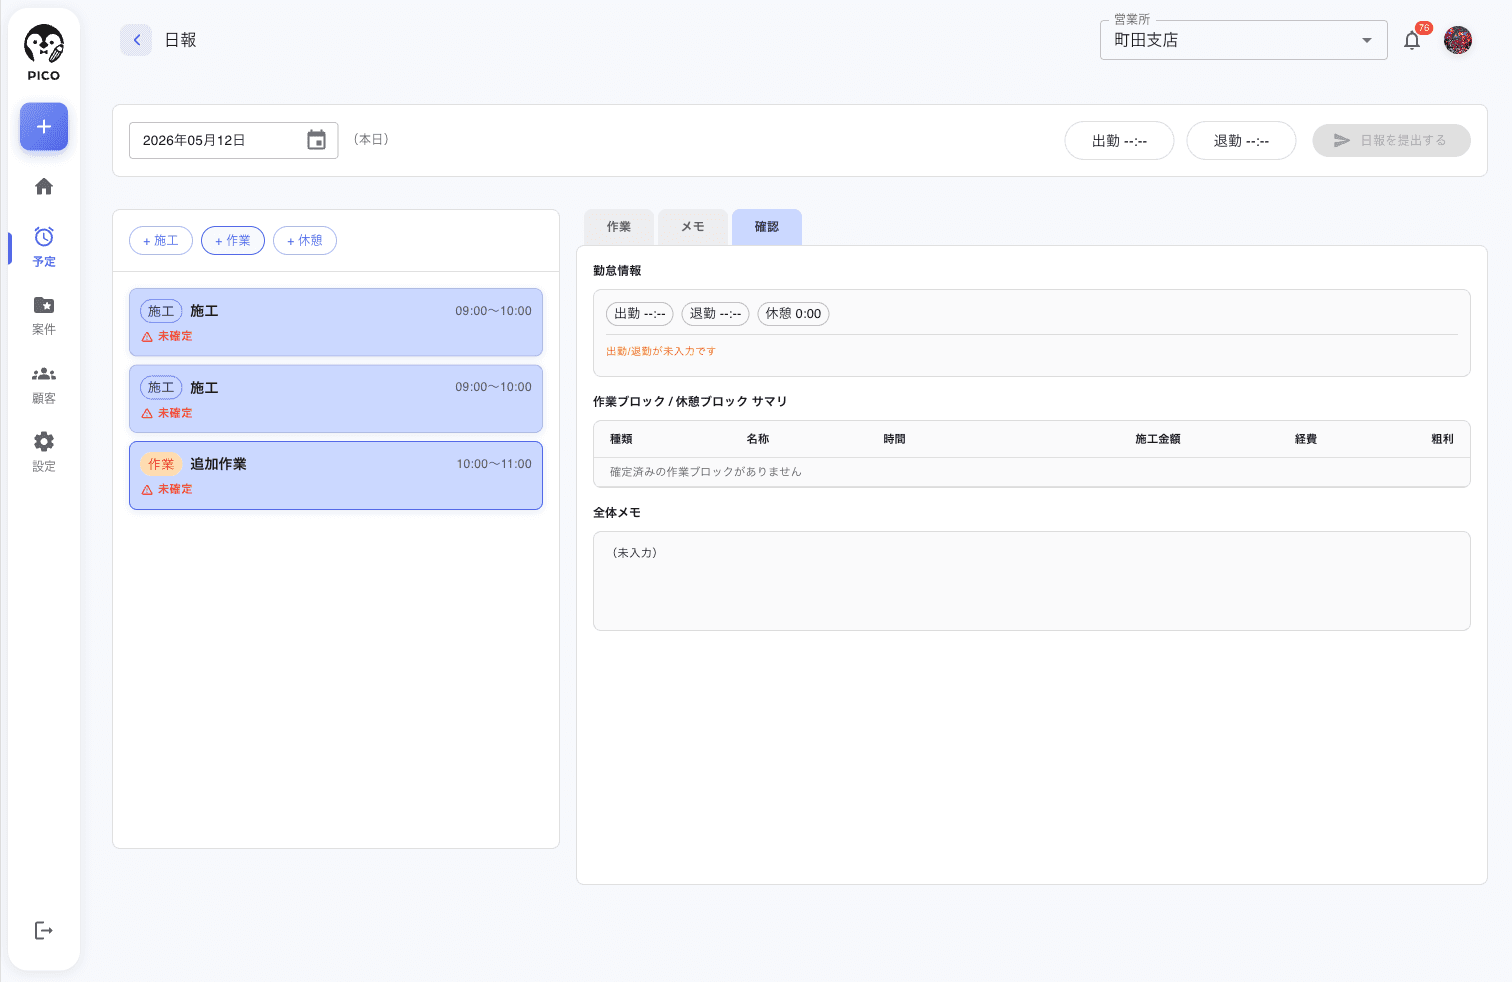The image size is (1512, 982).
Task: Select the 確認 tab
Action: pos(767,227)
